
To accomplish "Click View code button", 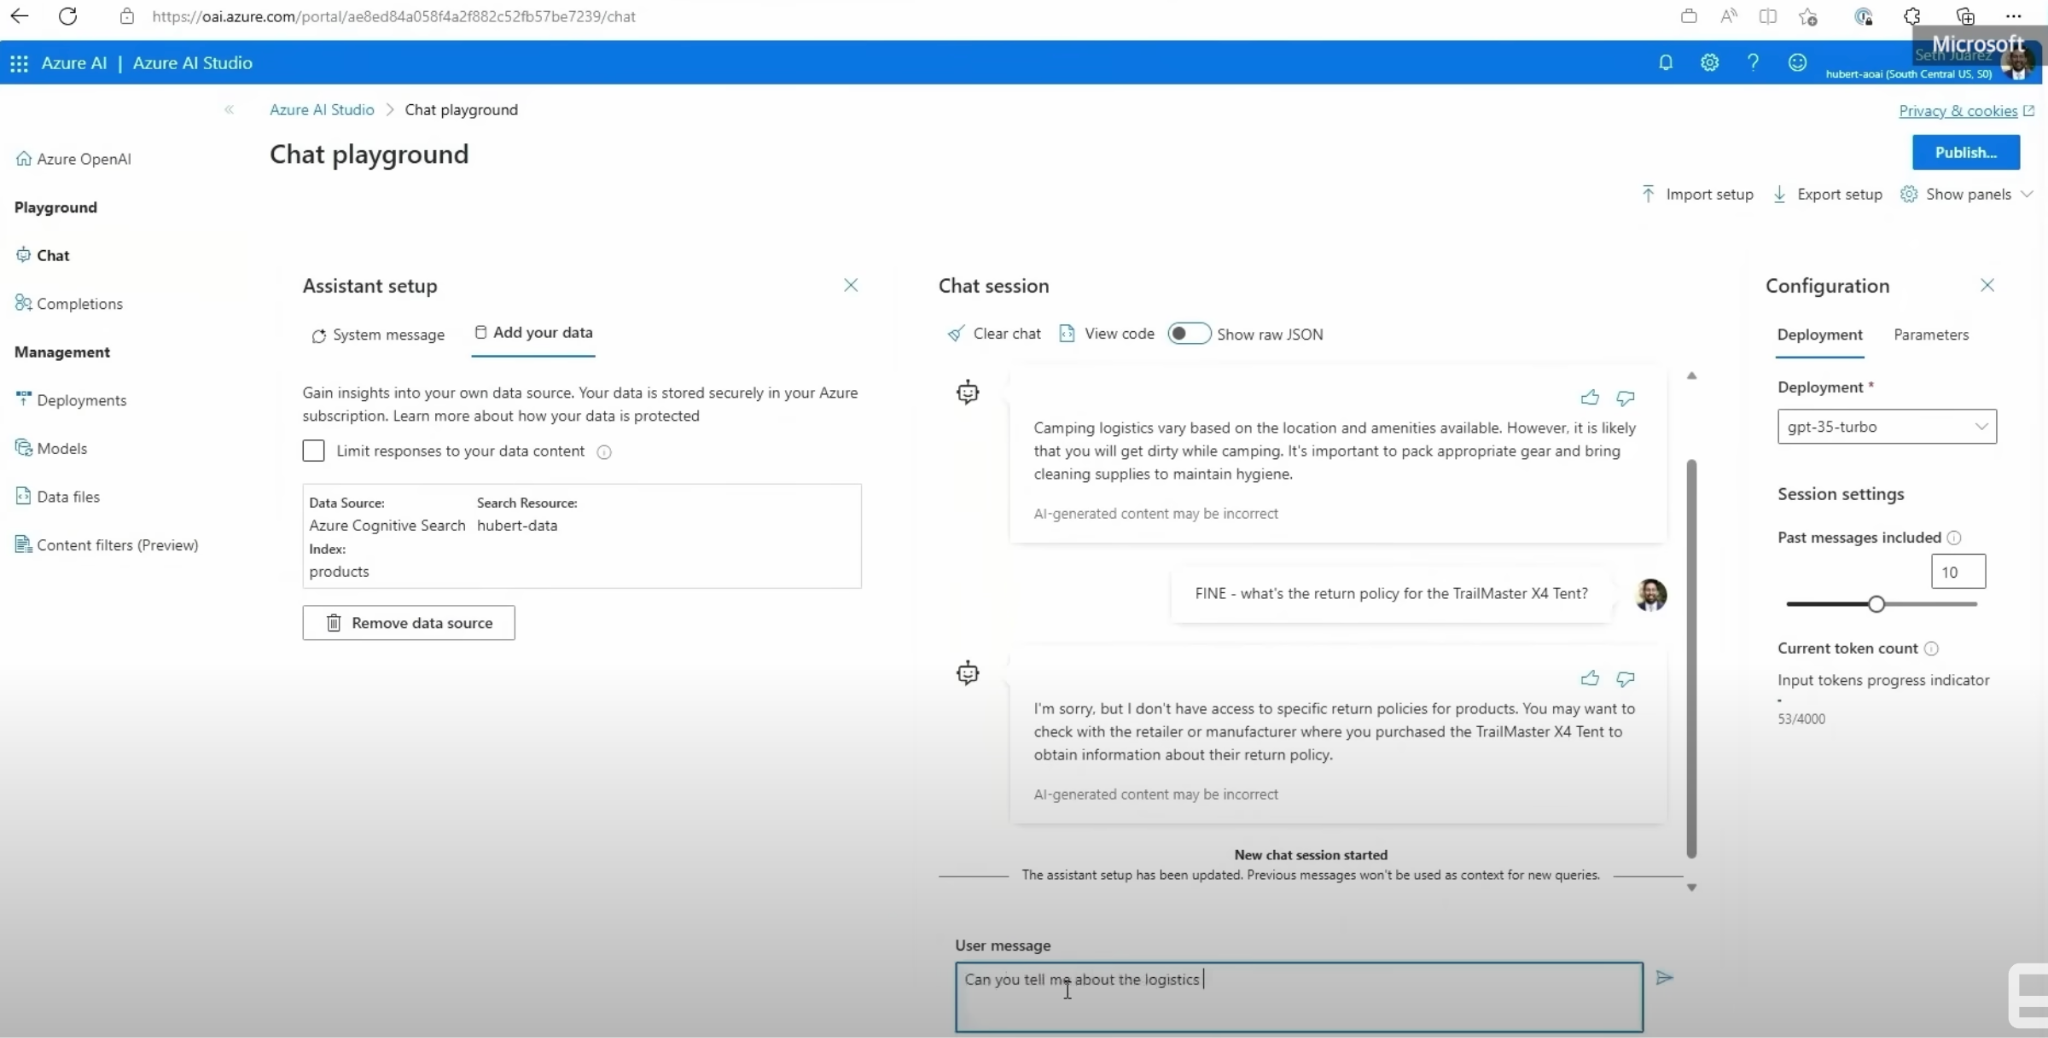I will tap(1107, 334).
